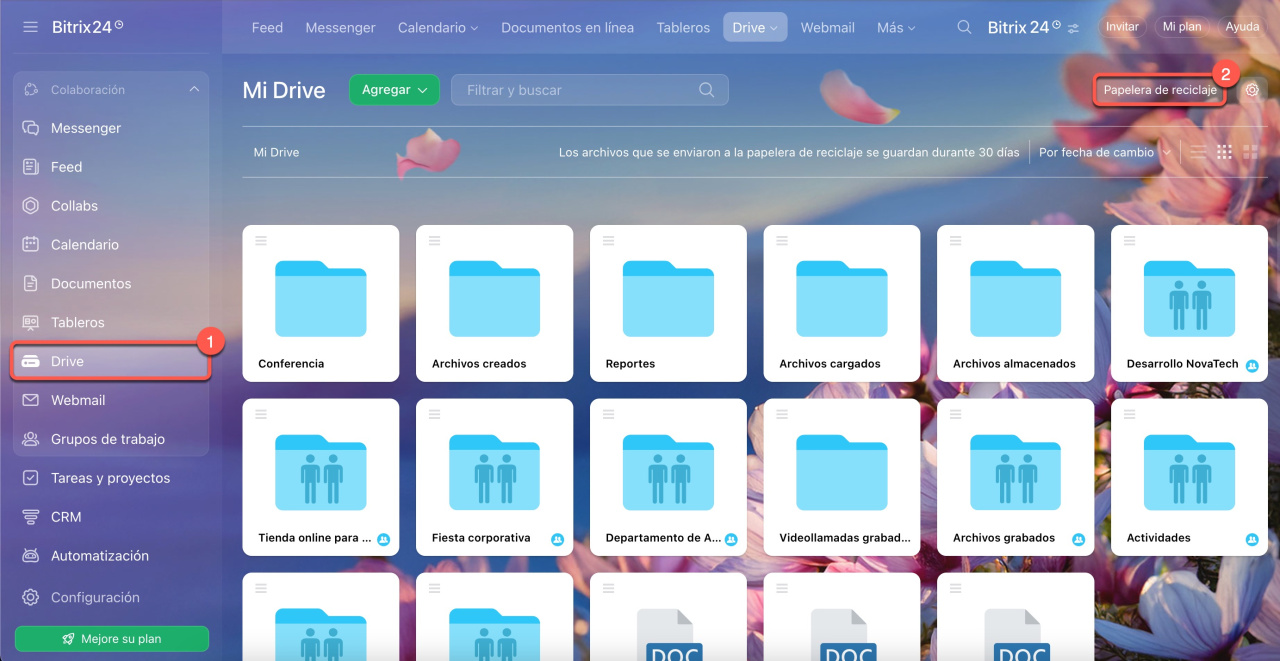
Task: Open Drive settings gear icon
Action: (1252, 90)
